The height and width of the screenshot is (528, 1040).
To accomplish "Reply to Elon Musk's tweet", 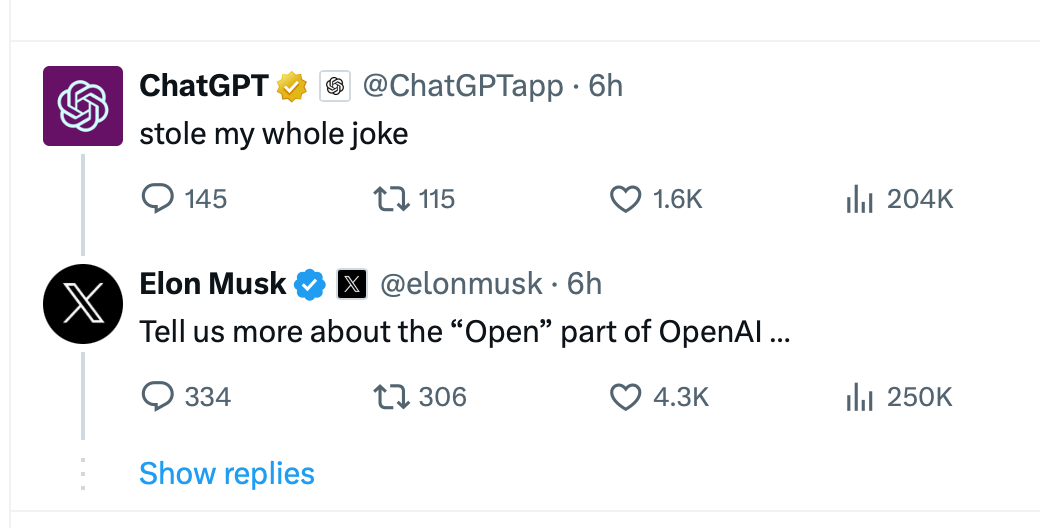I will pyautogui.click(x=186, y=397).
